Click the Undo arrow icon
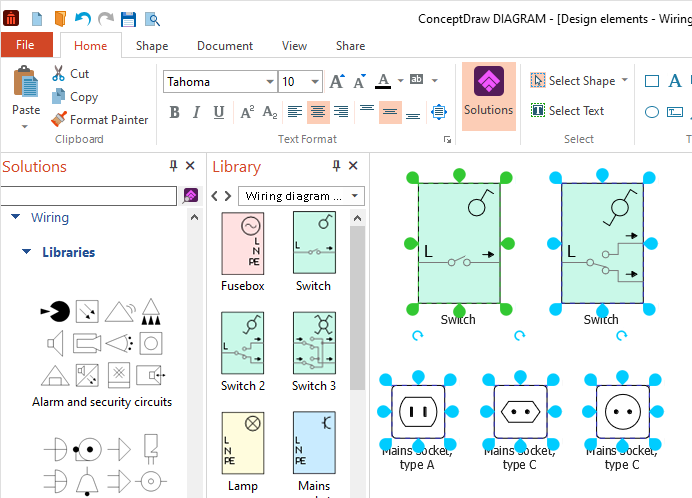 point(83,19)
